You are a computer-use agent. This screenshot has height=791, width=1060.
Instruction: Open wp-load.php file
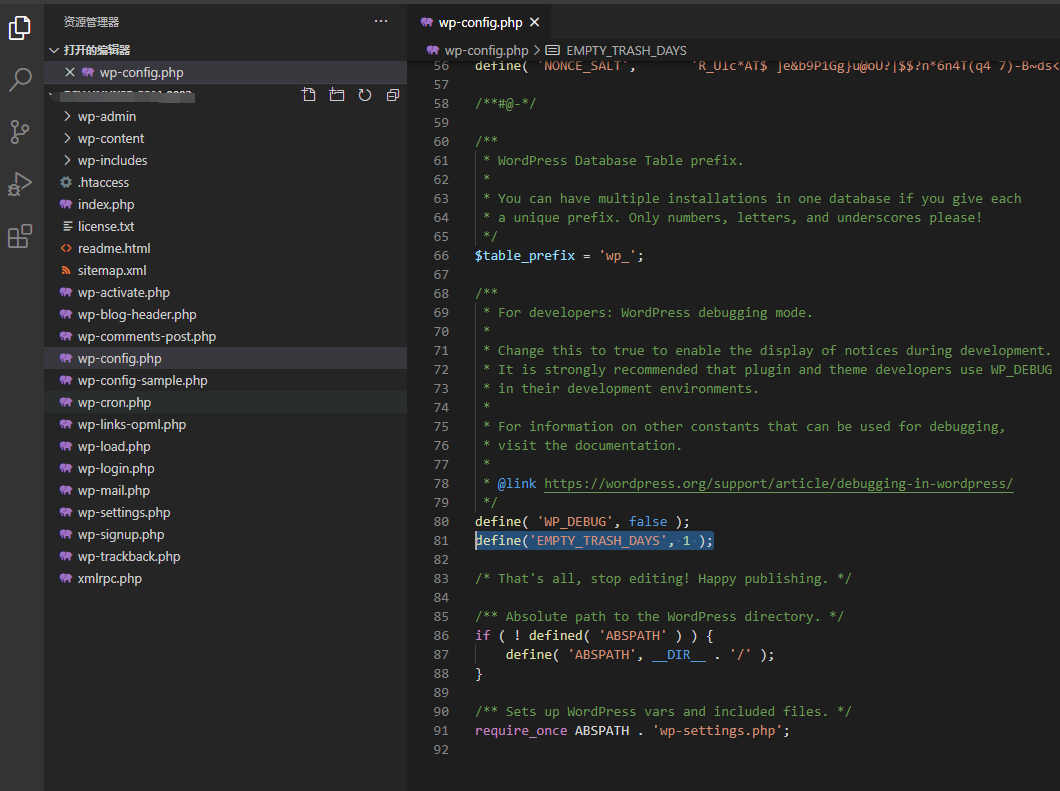226,446
